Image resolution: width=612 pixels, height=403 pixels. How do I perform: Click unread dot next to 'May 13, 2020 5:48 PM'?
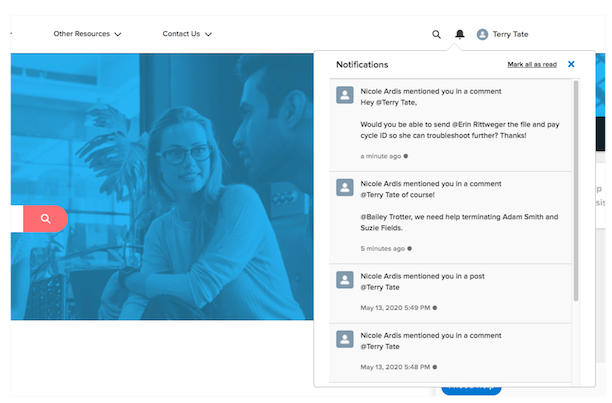tap(435, 367)
